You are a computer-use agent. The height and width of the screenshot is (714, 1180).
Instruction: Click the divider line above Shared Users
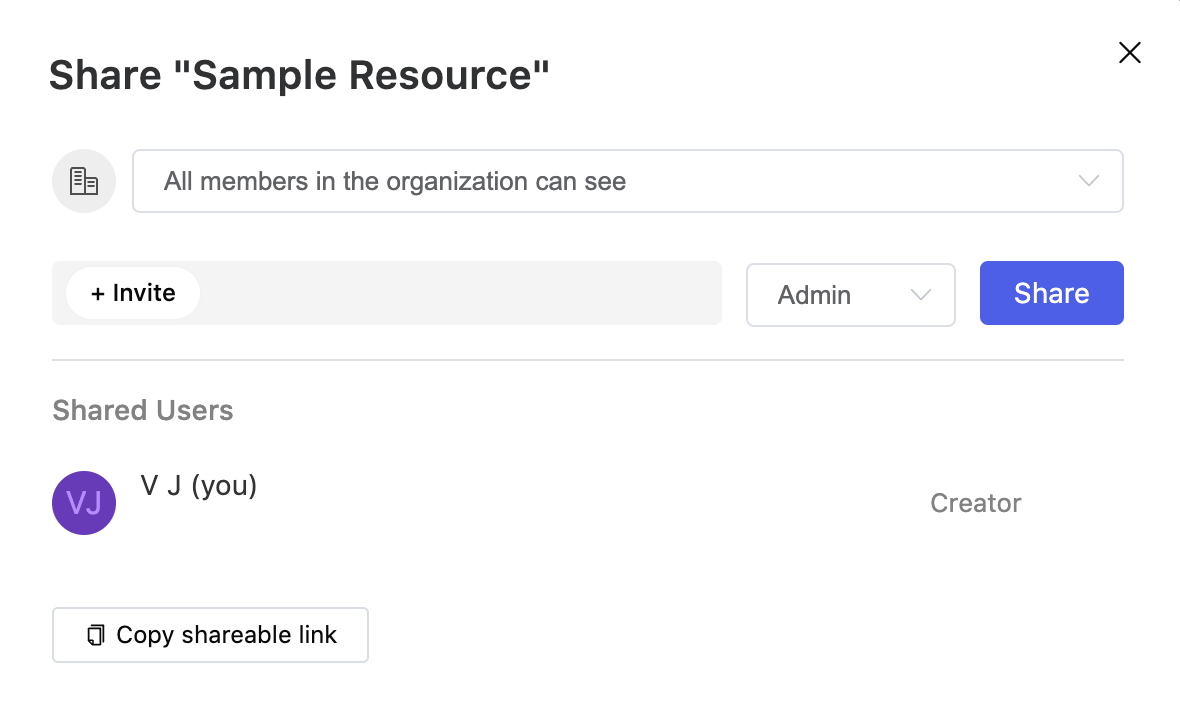pyautogui.click(x=588, y=359)
